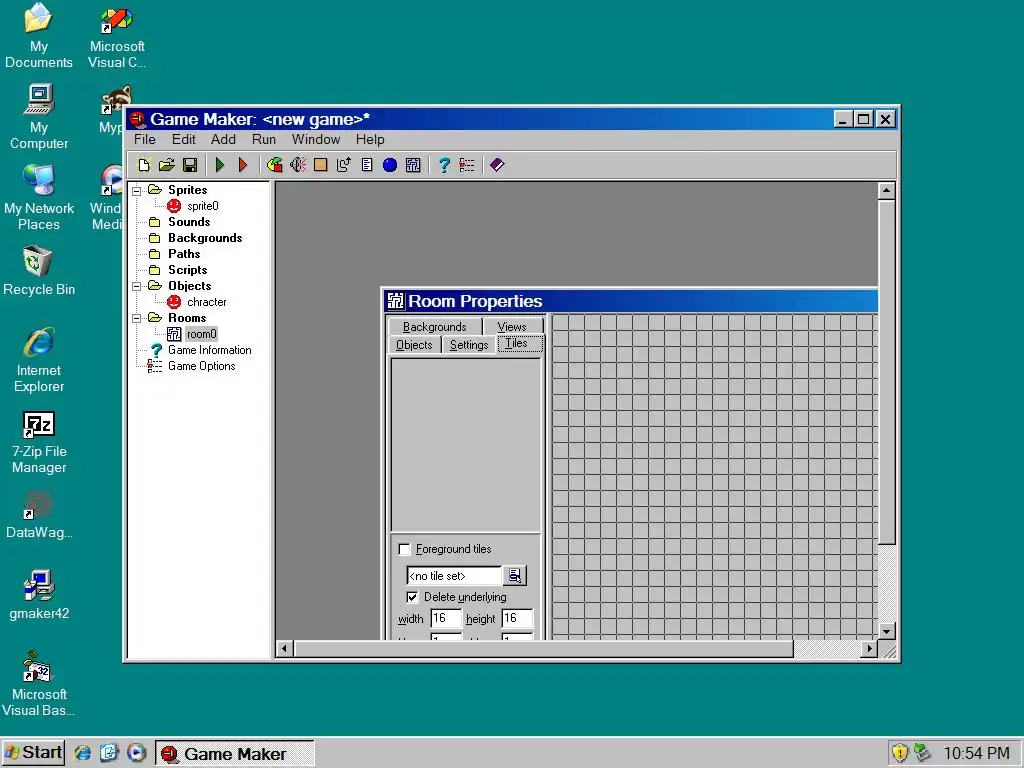Select sprite0 in the resource tree
Image resolution: width=1024 pixels, height=768 pixels.
click(202, 206)
